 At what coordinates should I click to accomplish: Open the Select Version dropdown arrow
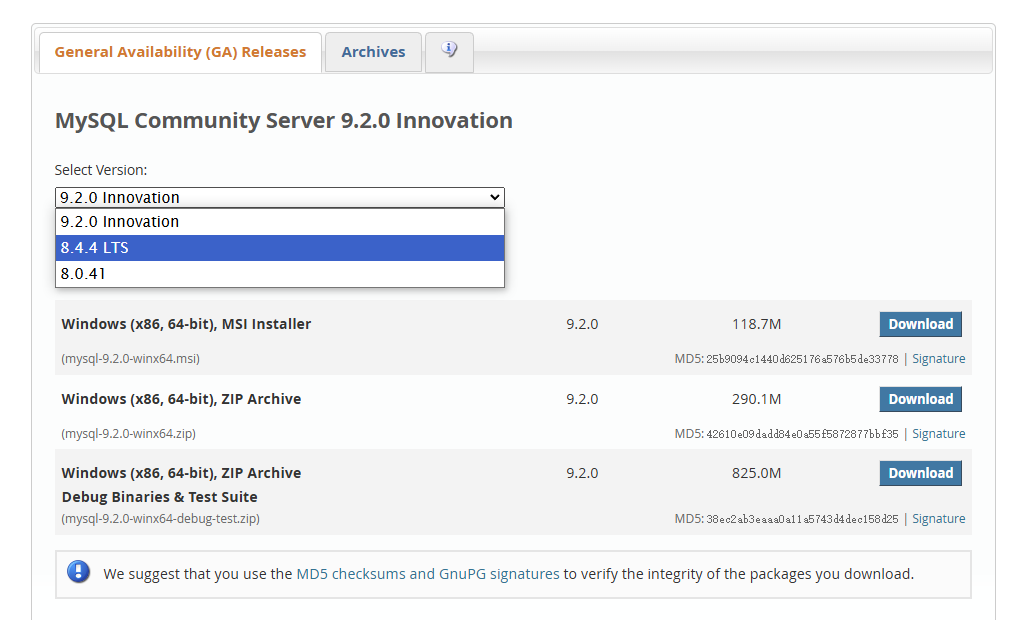pyautogui.click(x=495, y=197)
